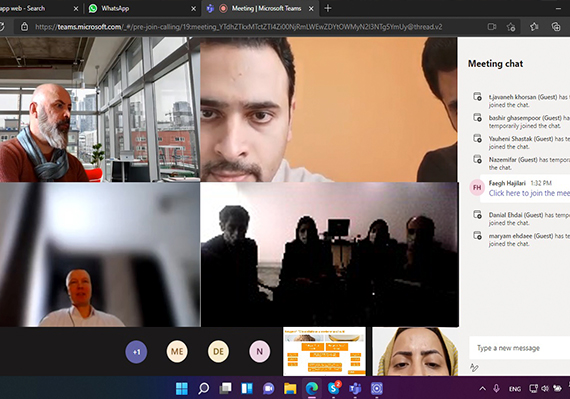
Task: Click the camera permission icon in address bar
Action: click(x=491, y=27)
